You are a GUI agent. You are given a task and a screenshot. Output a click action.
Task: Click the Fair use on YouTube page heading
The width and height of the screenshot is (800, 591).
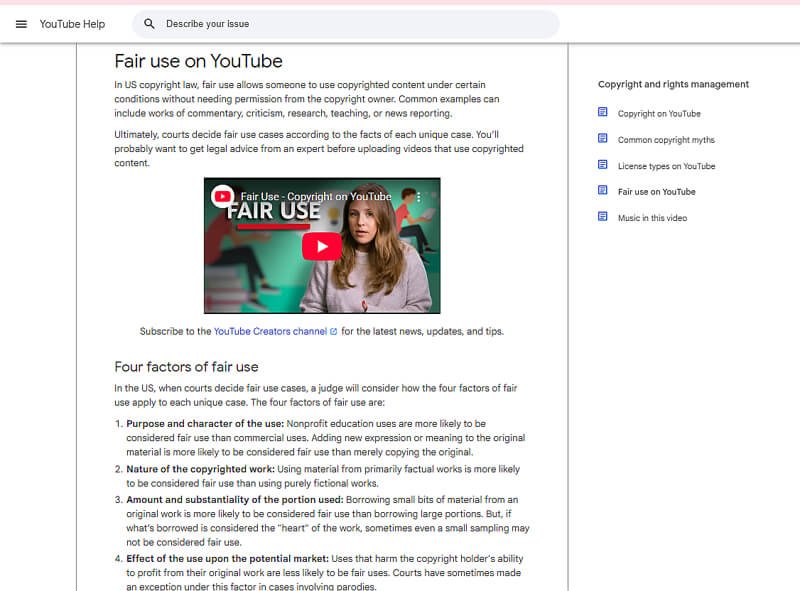[198, 61]
